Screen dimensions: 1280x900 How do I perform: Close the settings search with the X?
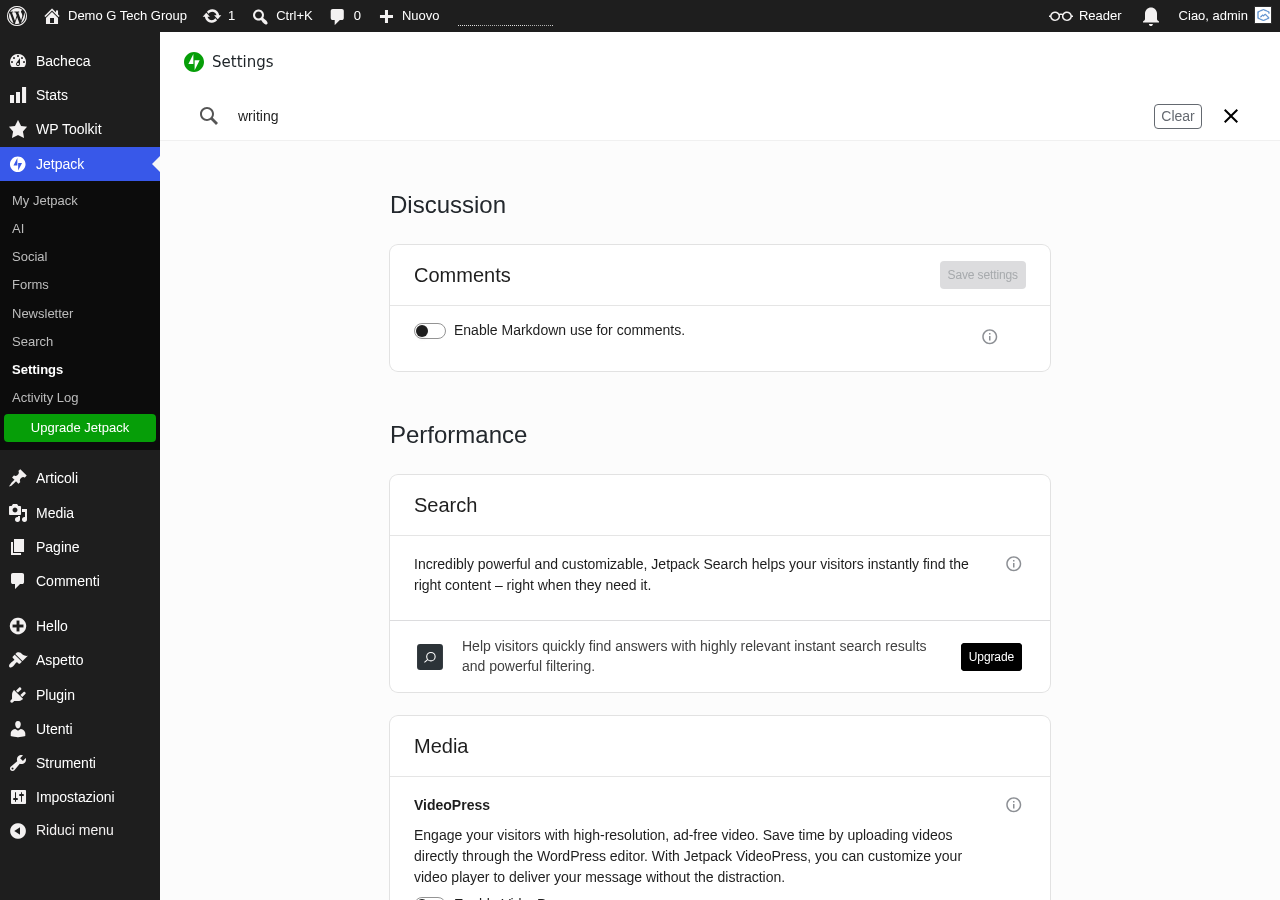(x=1231, y=116)
